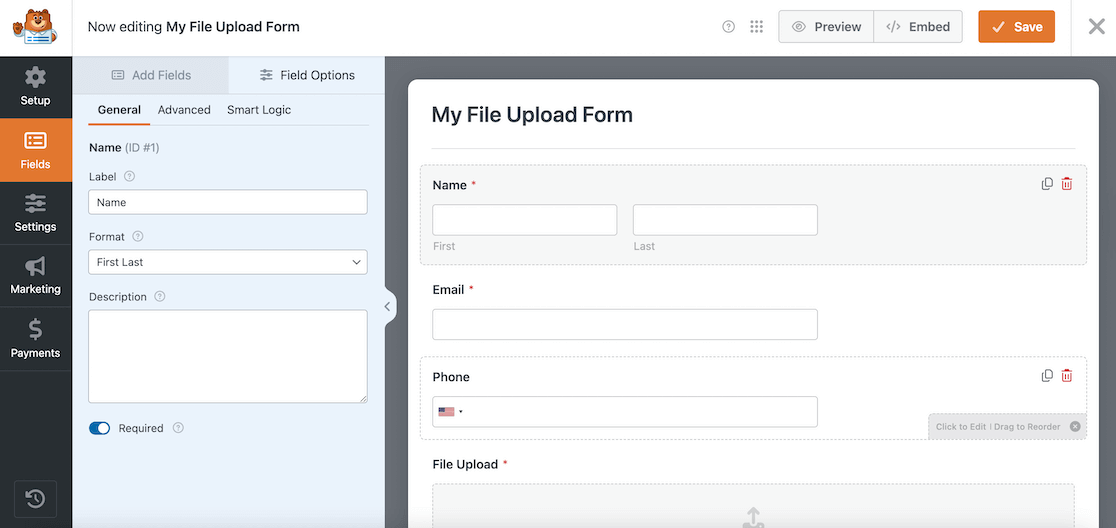Click the Email input in preview
Image resolution: width=1116 pixels, height=528 pixels.
[625, 324]
